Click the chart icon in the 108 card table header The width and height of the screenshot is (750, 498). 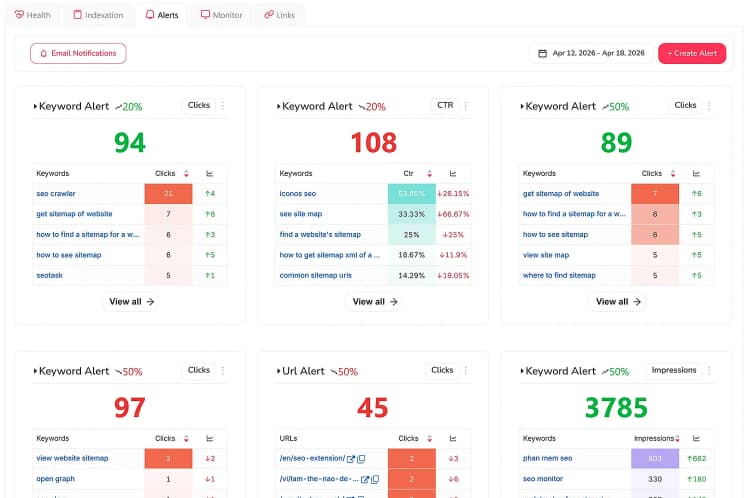click(453, 174)
